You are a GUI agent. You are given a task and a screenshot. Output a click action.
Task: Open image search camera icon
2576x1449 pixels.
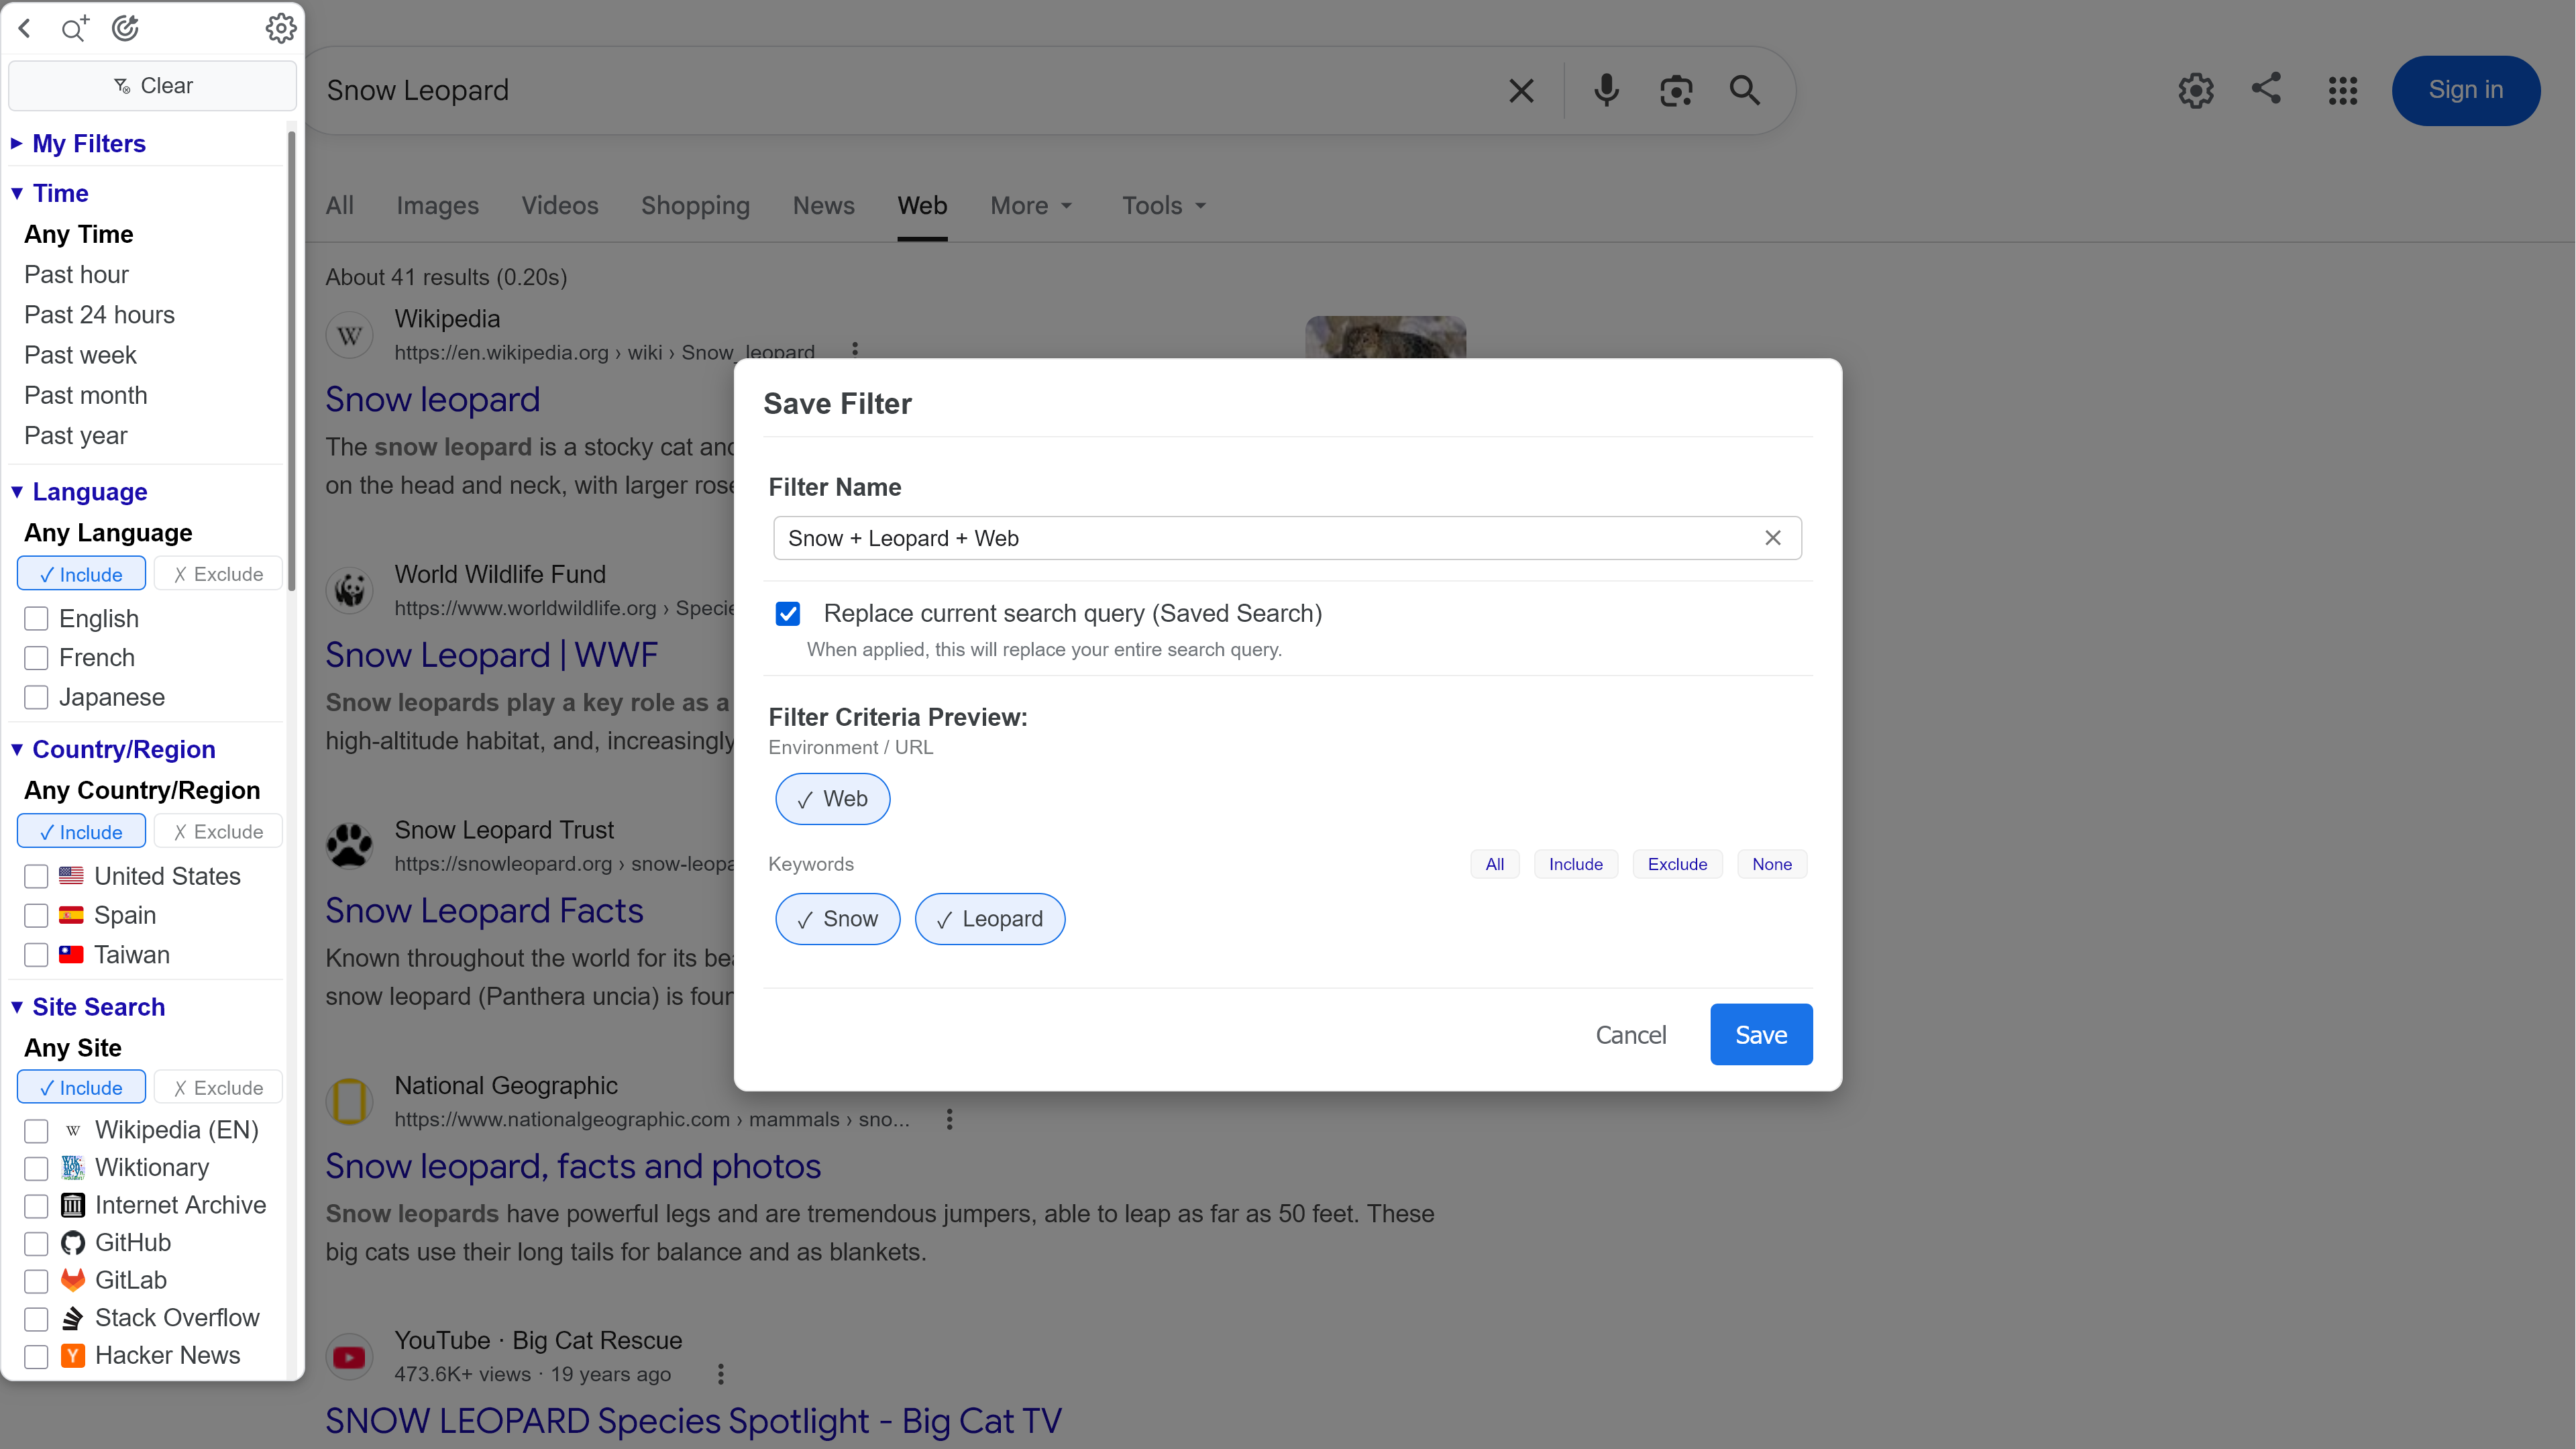[x=1676, y=91]
